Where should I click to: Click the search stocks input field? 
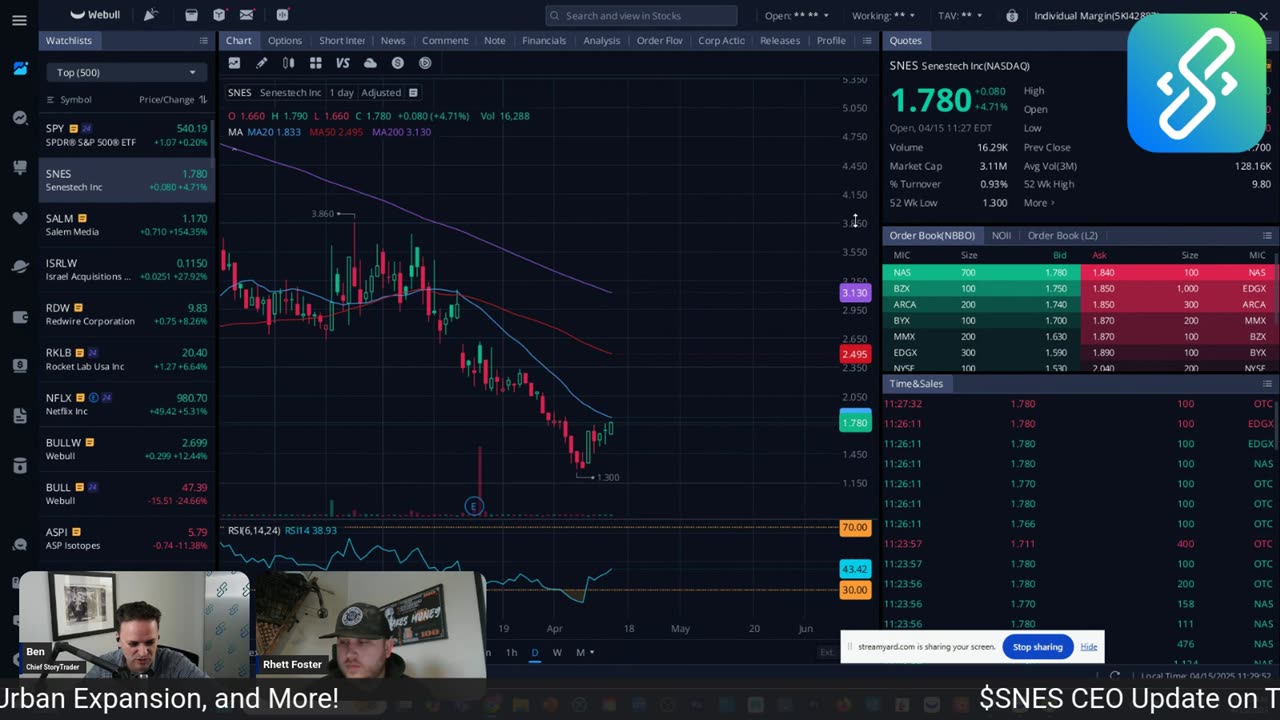pyautogui.click(x=641, y=15)
